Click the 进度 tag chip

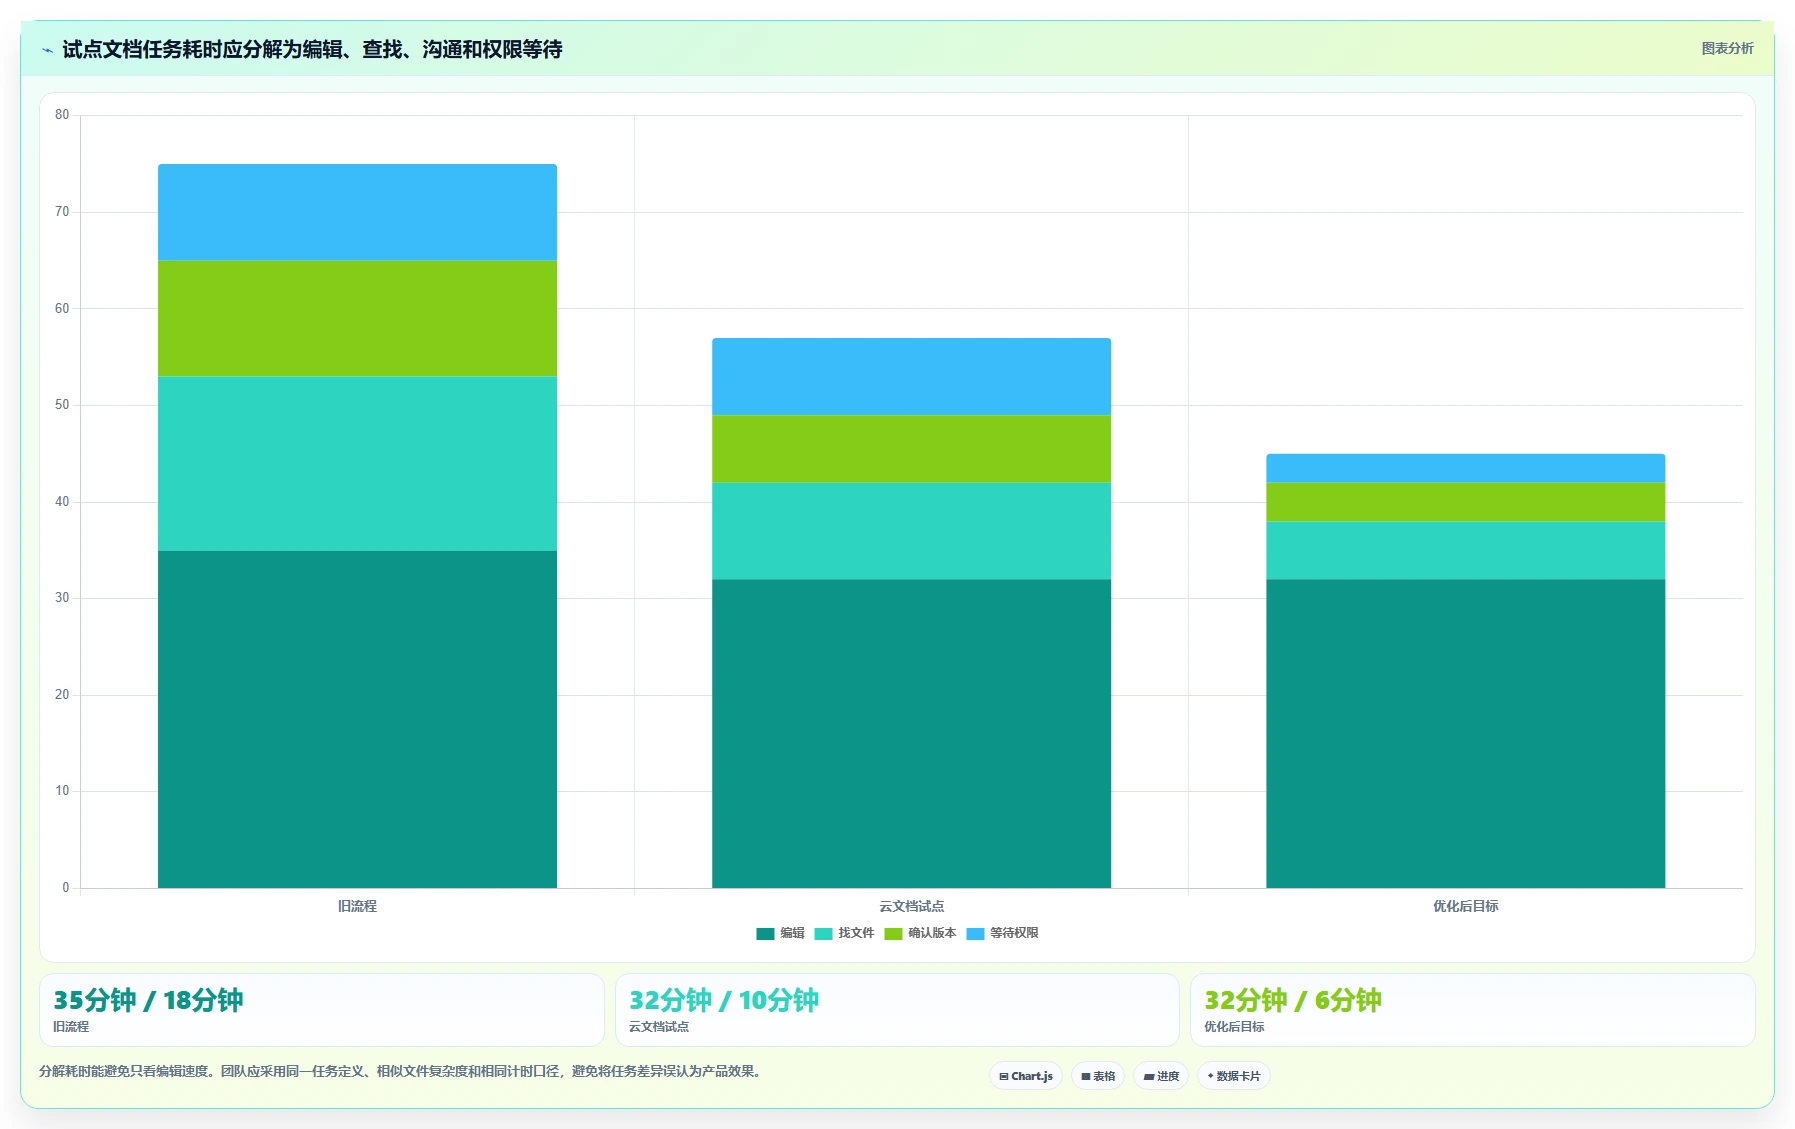click(x=1161, y=1076)
